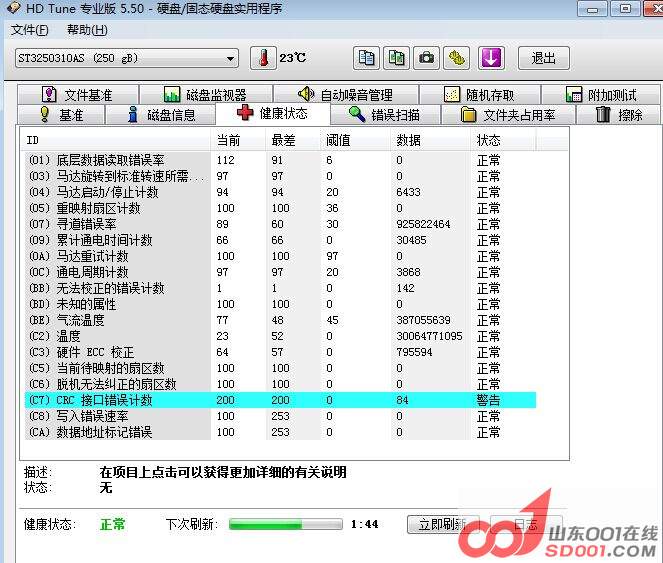Click the lightbulb icon on 基准 tab
663x563 pixels.
point(44,114)
